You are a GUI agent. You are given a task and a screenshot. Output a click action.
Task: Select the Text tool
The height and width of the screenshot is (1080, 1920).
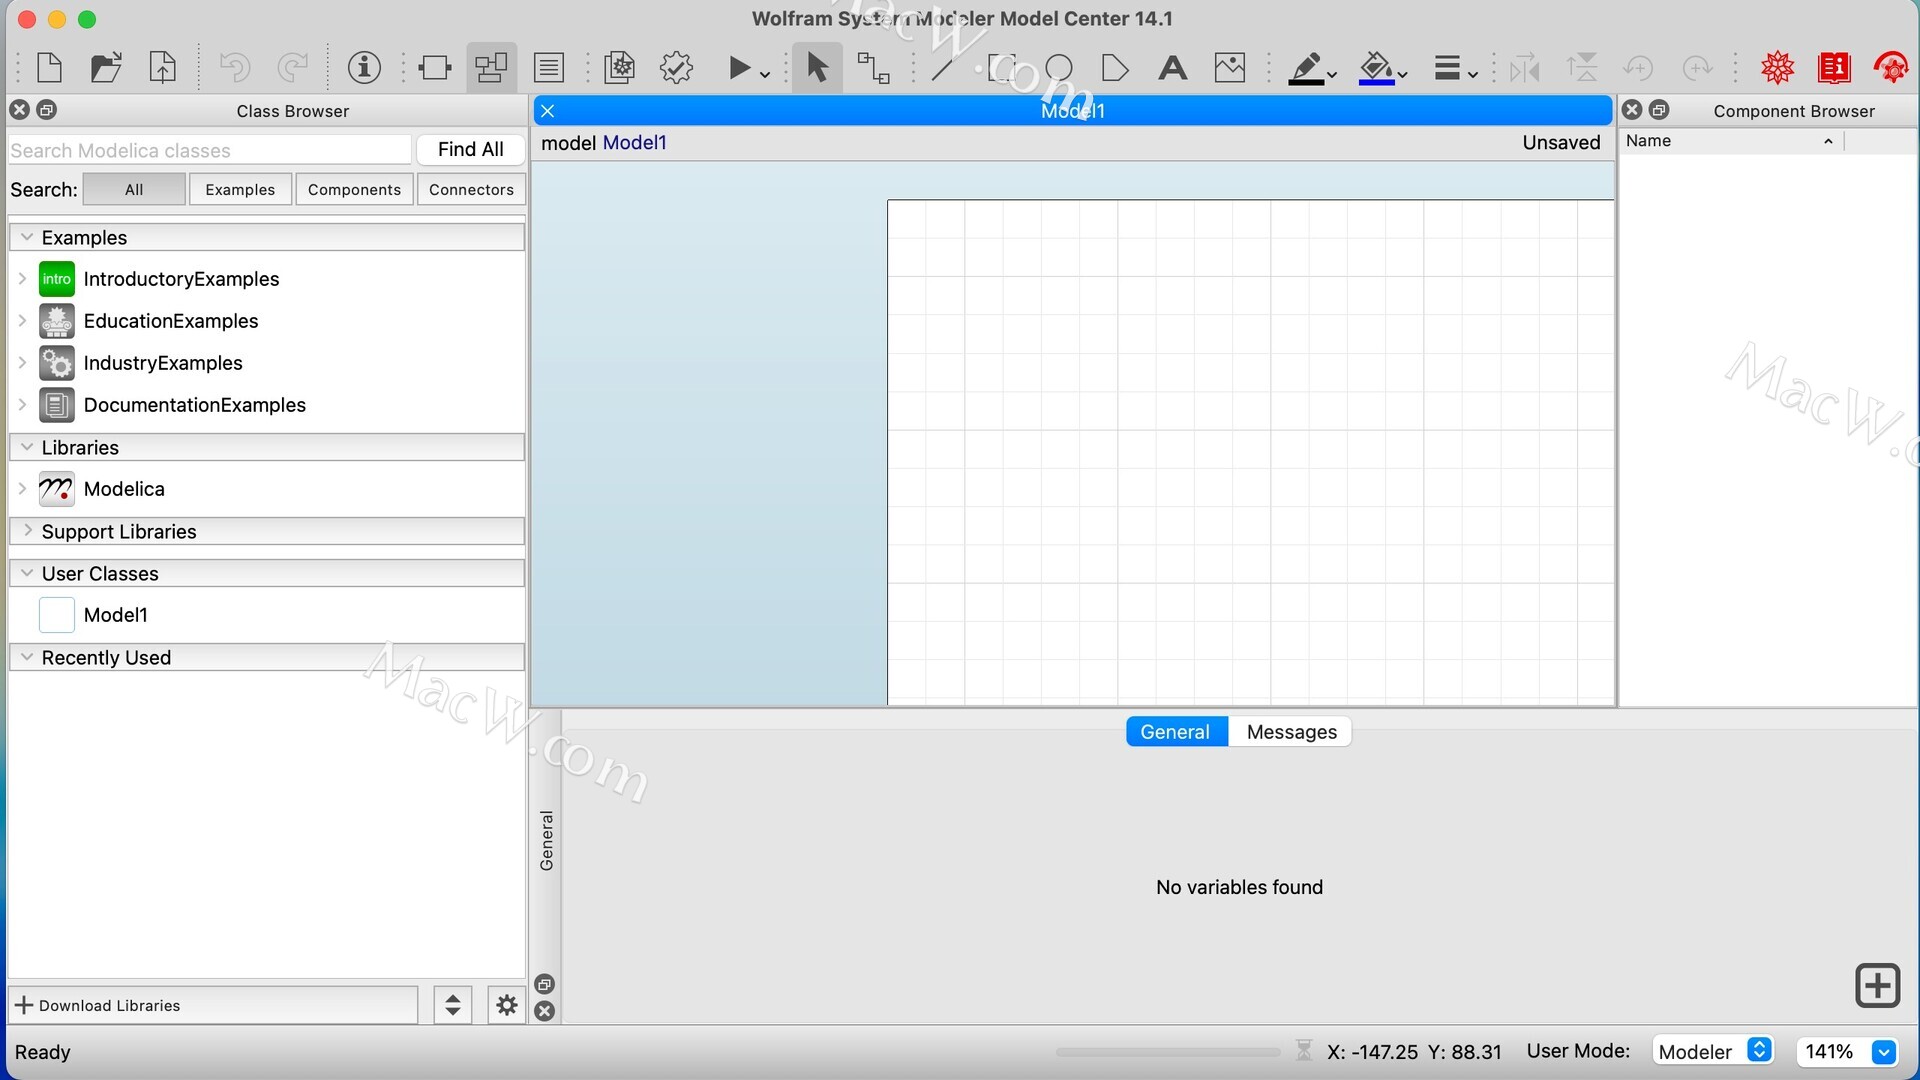(1172, 68)
